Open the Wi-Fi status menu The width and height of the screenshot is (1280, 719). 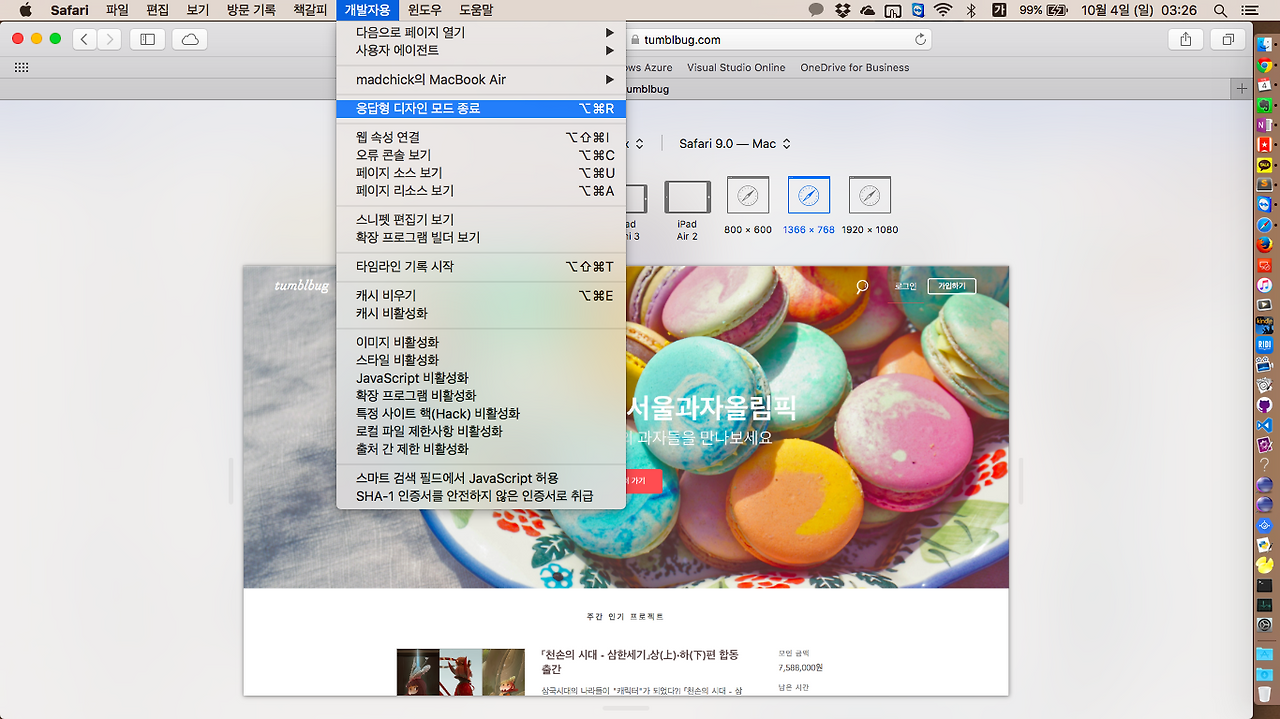pos(943,10)
